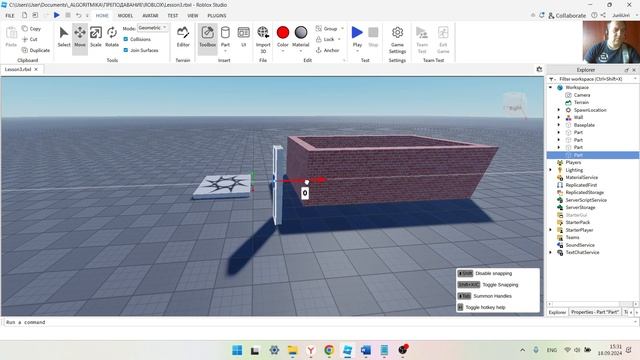This screenshot has height=360, width=640.
Task: Toggle the Collisions checkbox
Action: [126, 39]
